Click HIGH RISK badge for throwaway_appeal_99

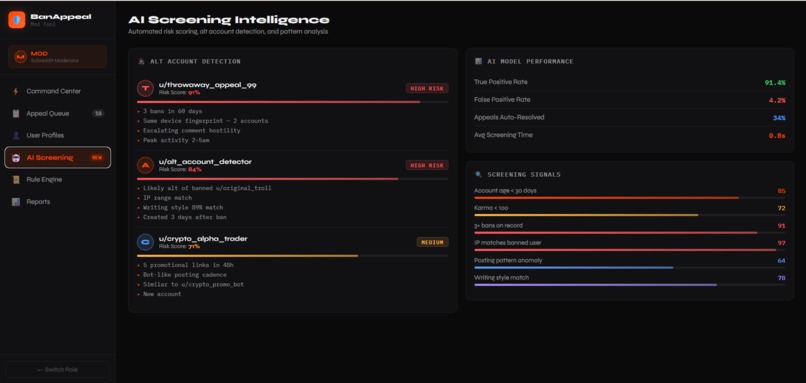tap(427, 88)
